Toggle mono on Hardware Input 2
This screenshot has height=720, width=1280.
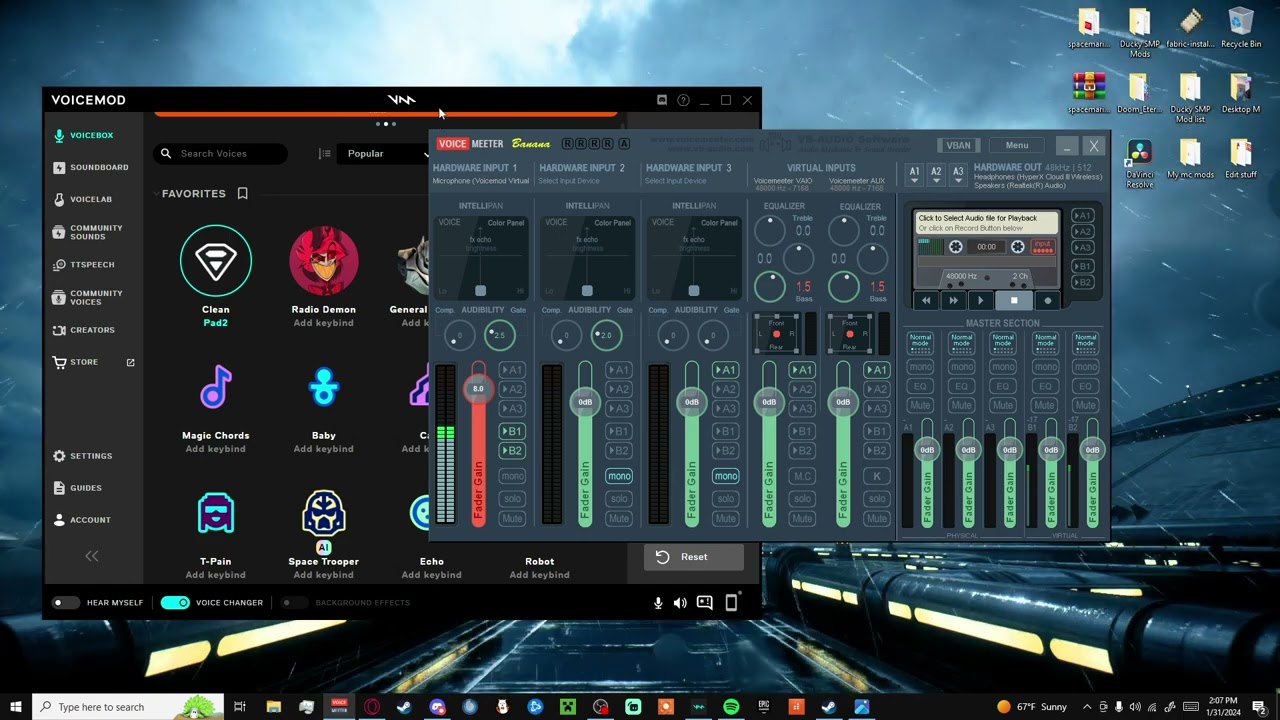(x=619, y=476)
